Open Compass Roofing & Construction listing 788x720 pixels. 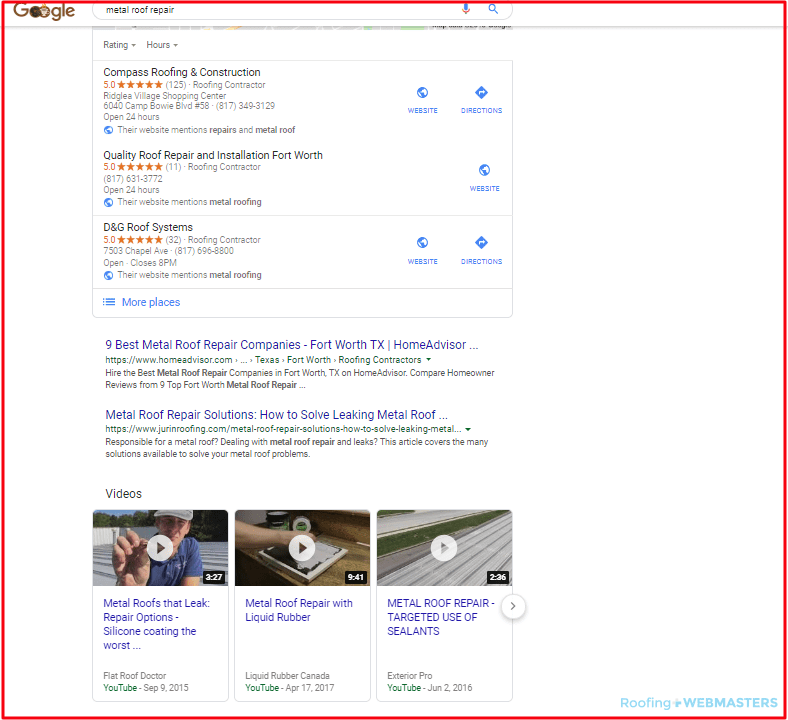182,72
